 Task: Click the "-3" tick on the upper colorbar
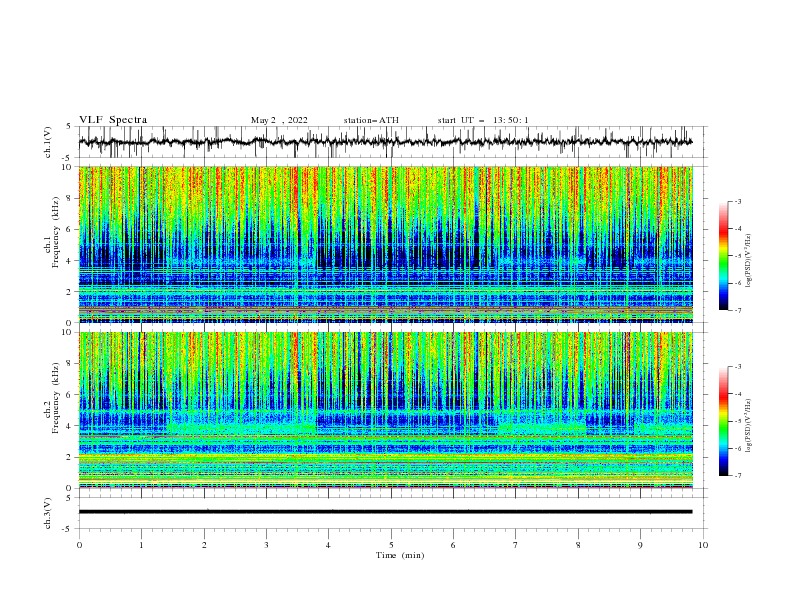point(738,201)
